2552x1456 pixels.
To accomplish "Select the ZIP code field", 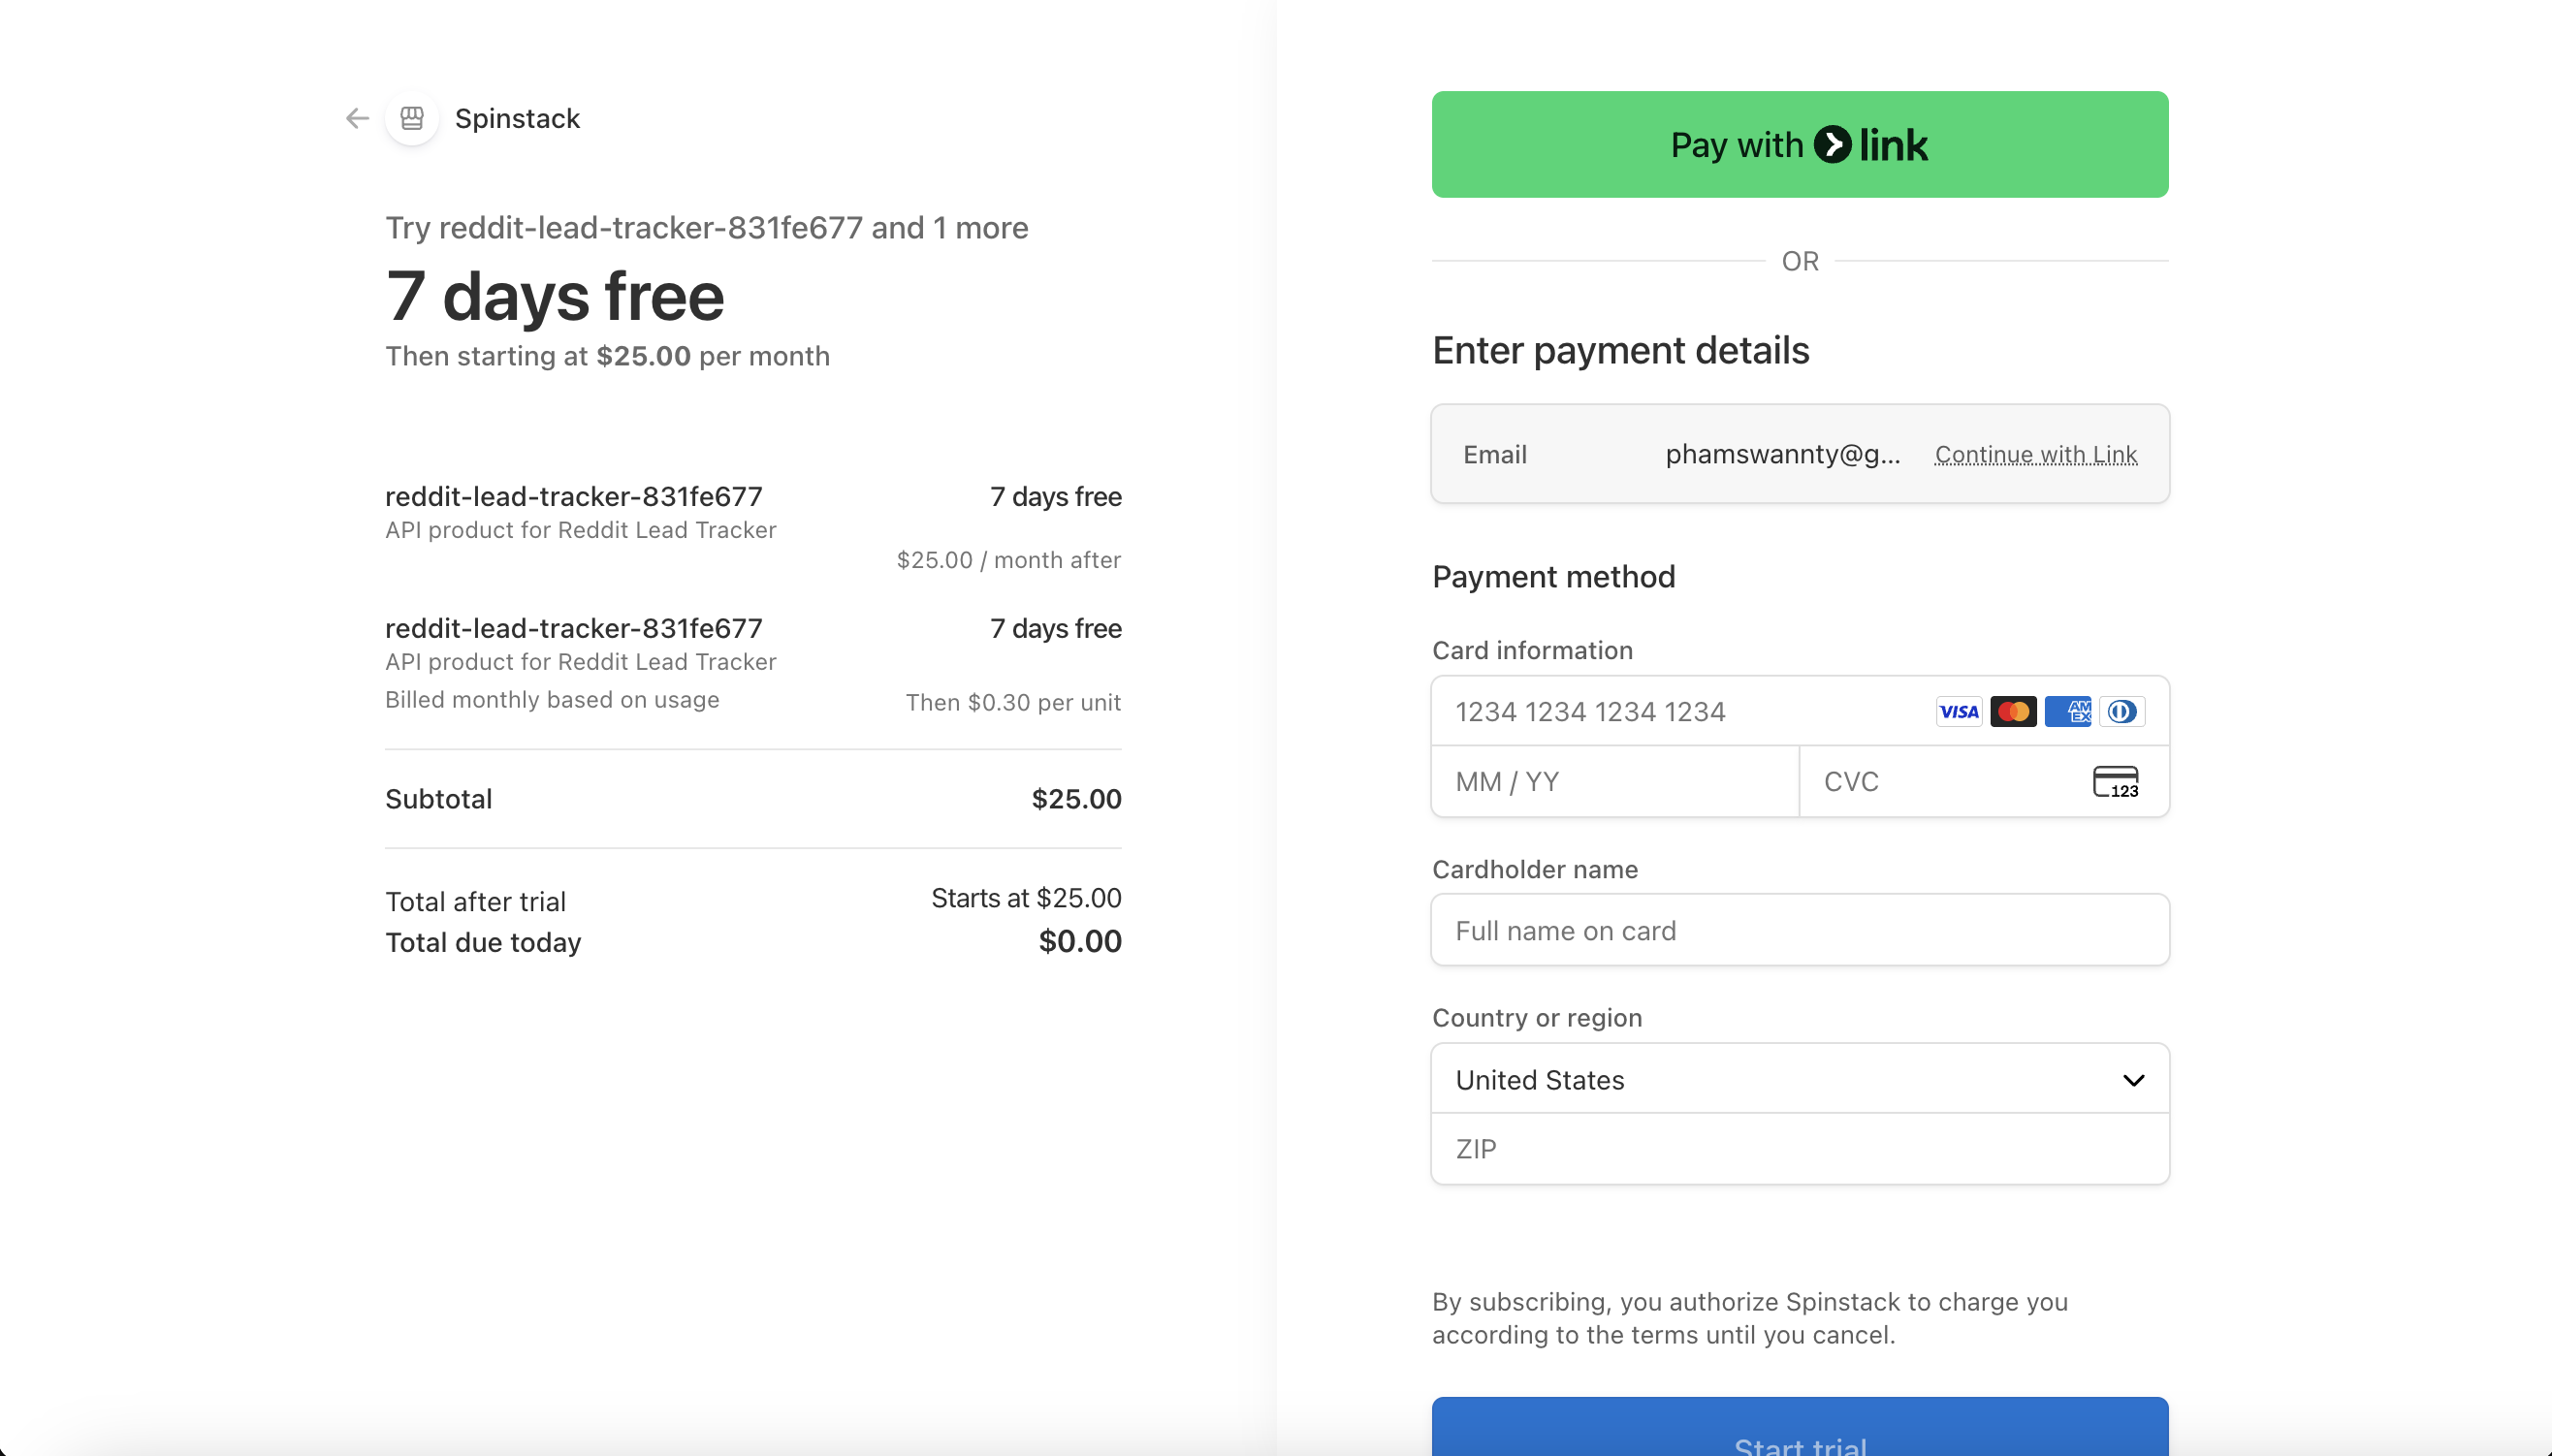I will point(1798,1148).
